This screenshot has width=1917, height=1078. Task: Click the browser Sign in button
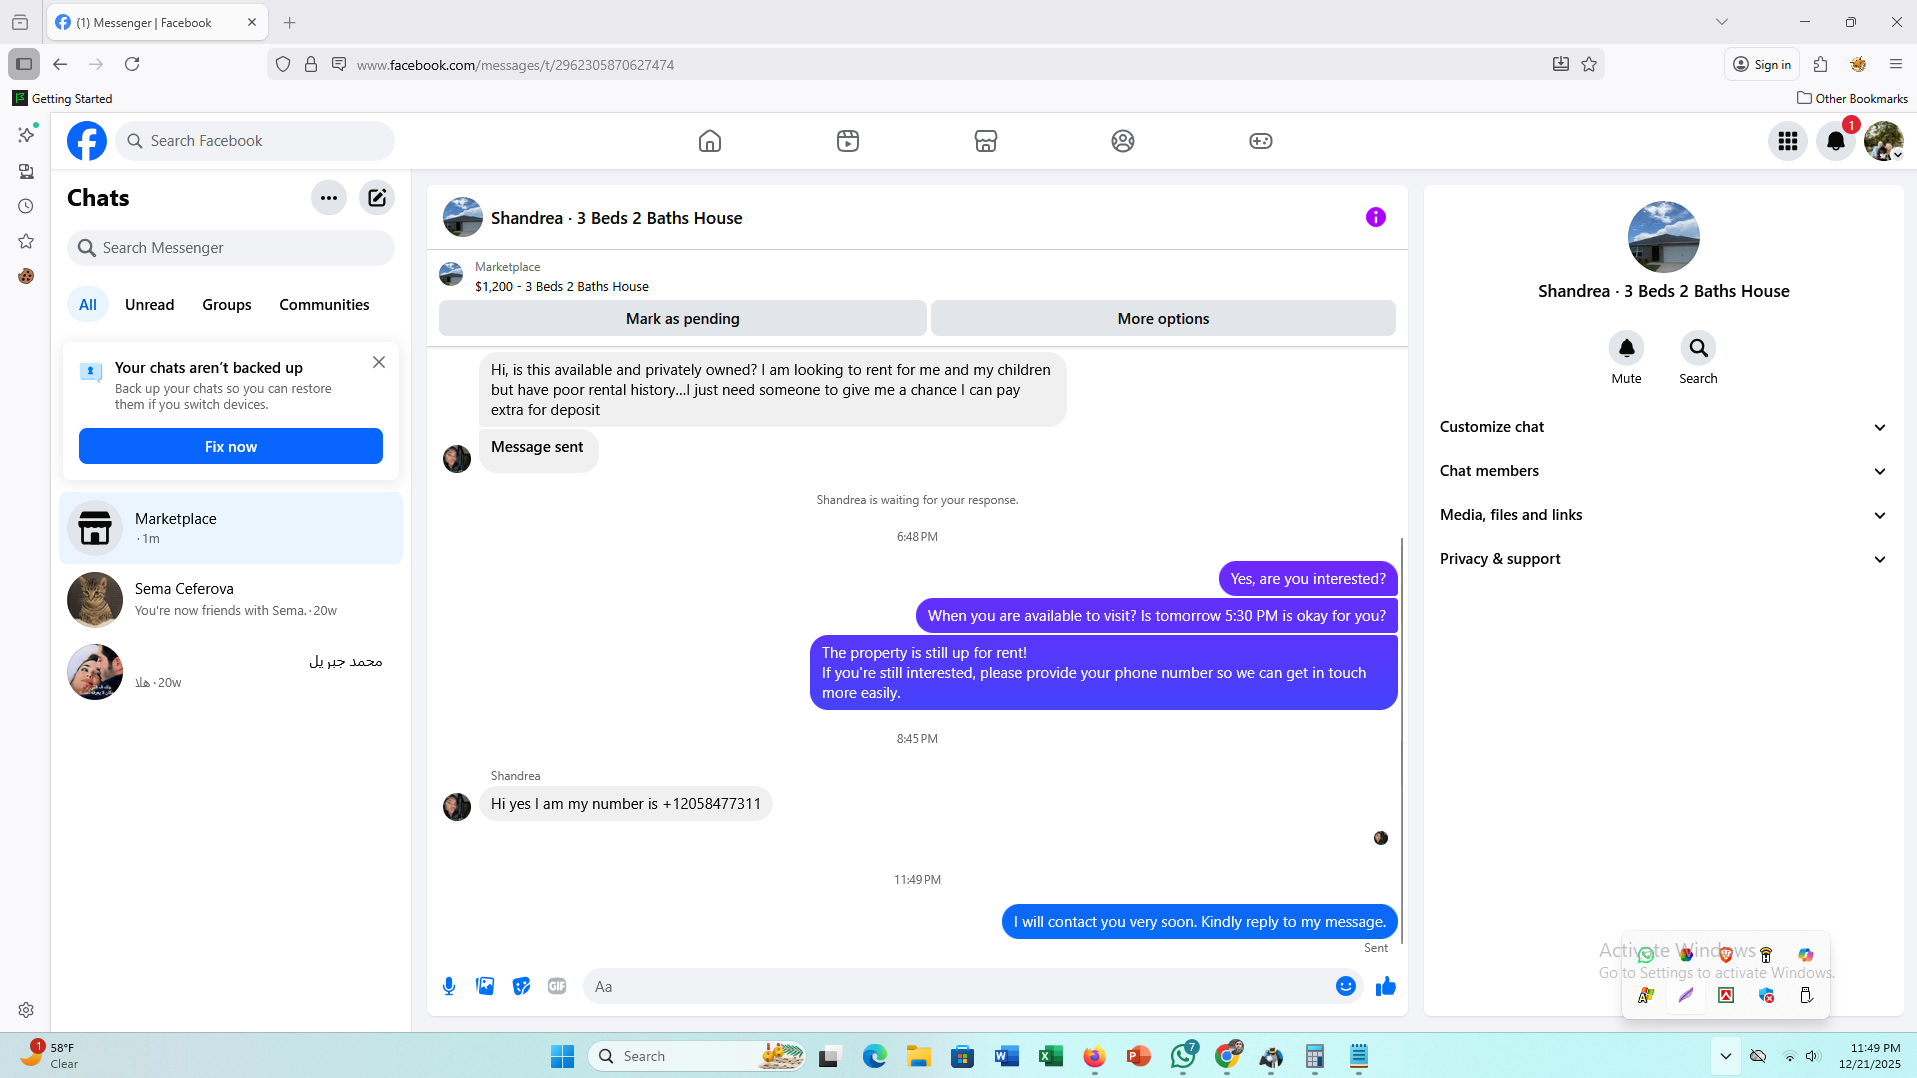click(x=1762, y=65)
